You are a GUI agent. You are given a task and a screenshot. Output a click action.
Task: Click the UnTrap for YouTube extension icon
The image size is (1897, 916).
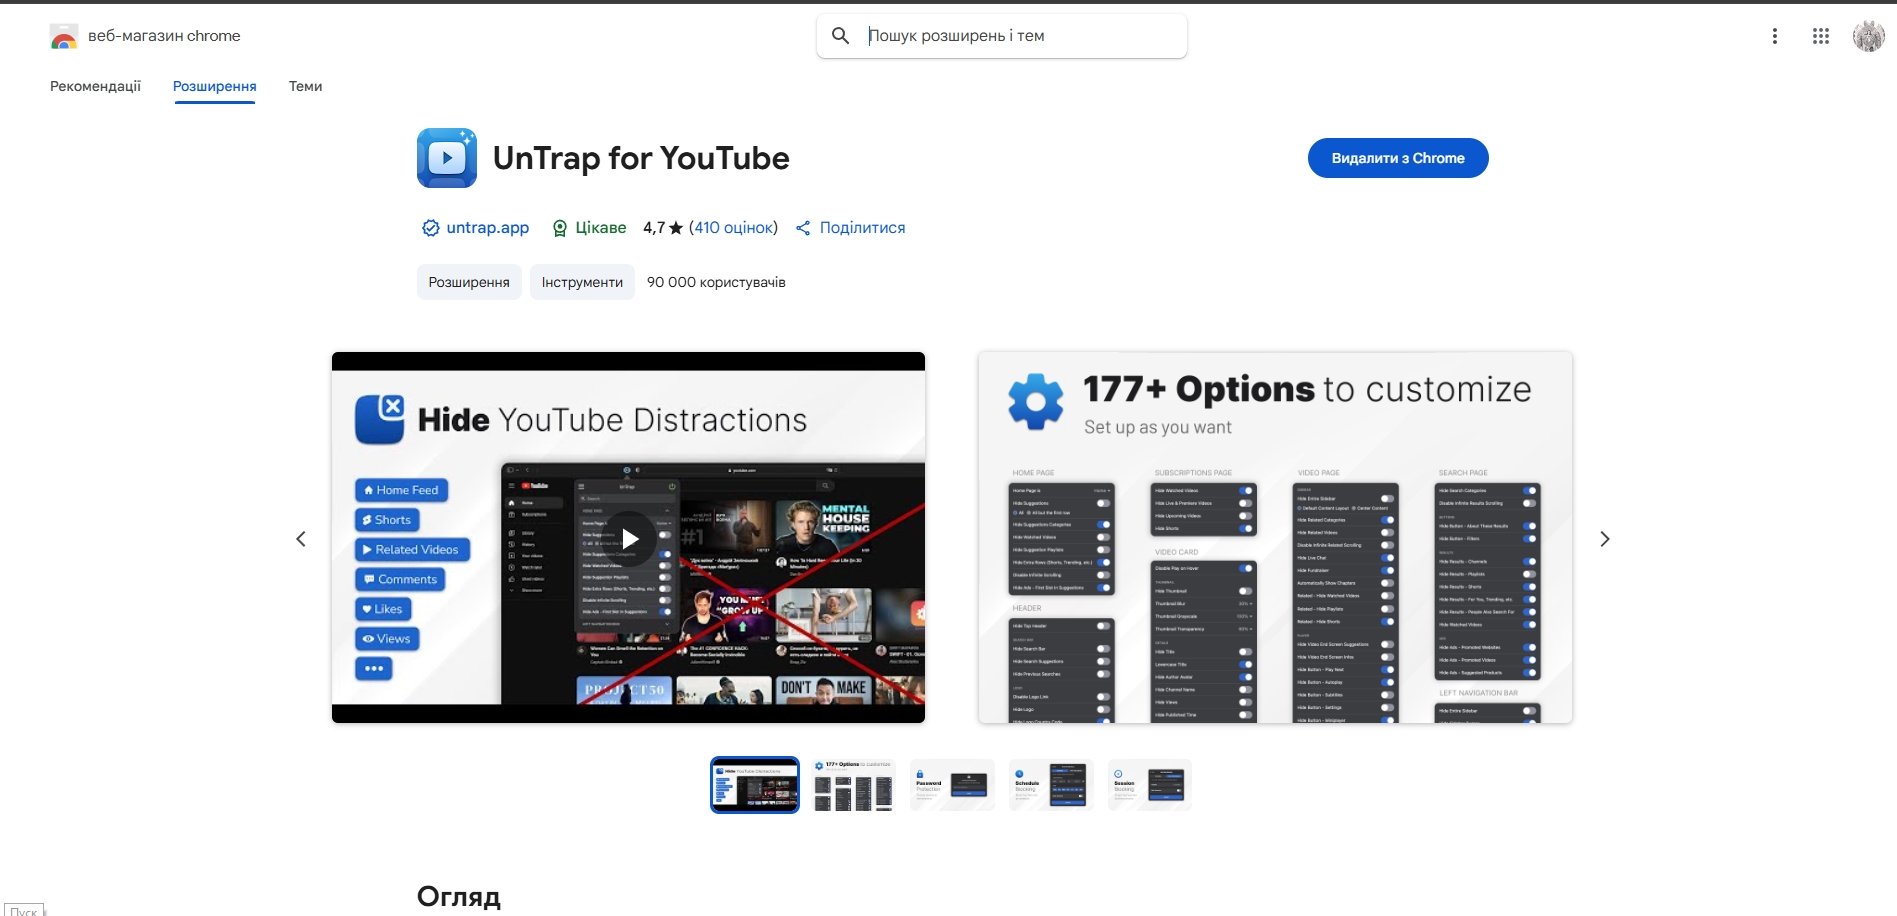447,158
